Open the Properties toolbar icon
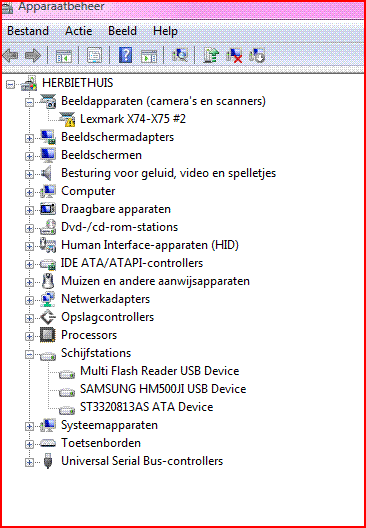The width and height of the screenshot is (366, 528). click(x=94, y=55)
